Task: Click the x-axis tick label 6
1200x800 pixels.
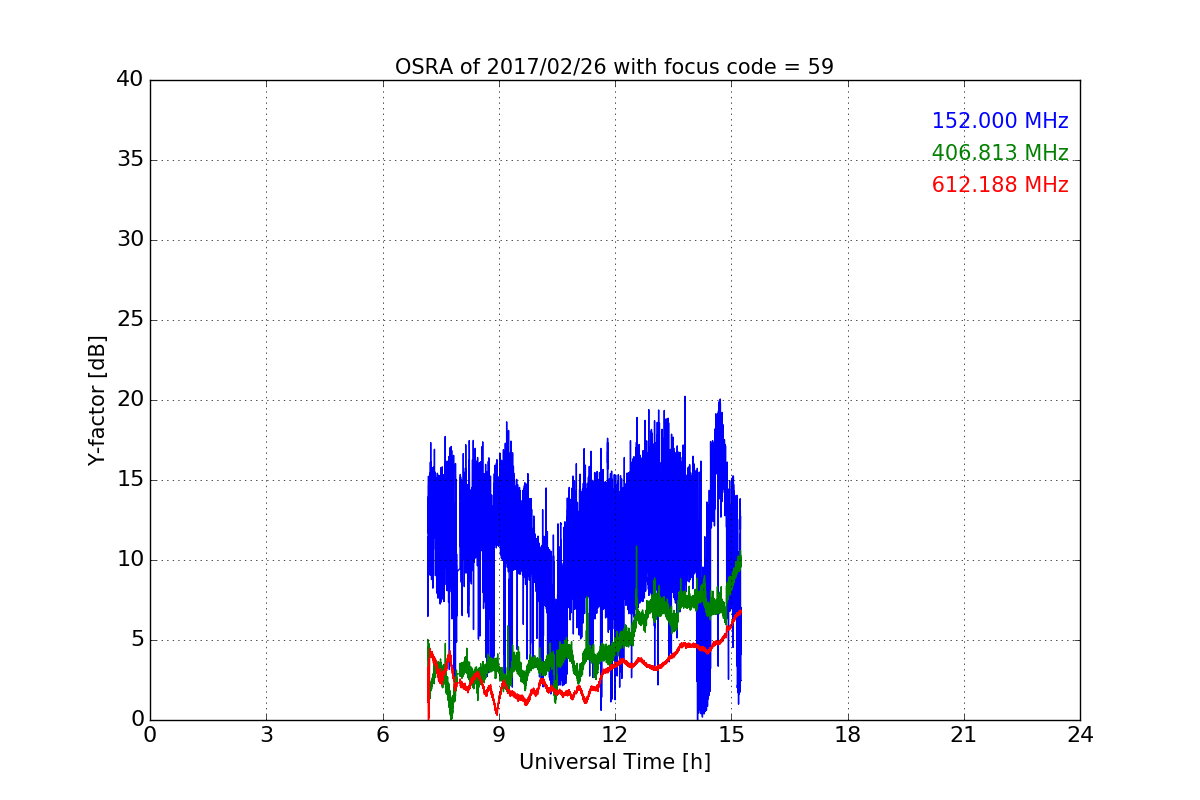Action: coord(382,734)
